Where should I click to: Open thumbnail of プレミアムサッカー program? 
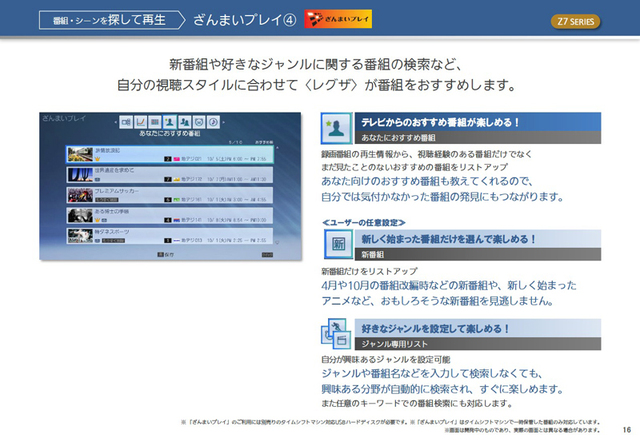coord(80,195)
